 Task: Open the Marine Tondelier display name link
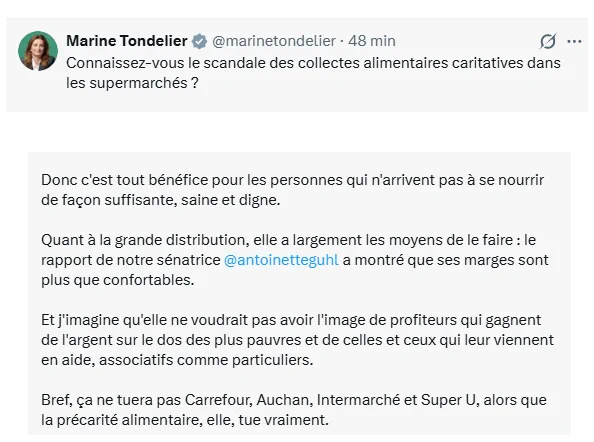click(127, 41)
